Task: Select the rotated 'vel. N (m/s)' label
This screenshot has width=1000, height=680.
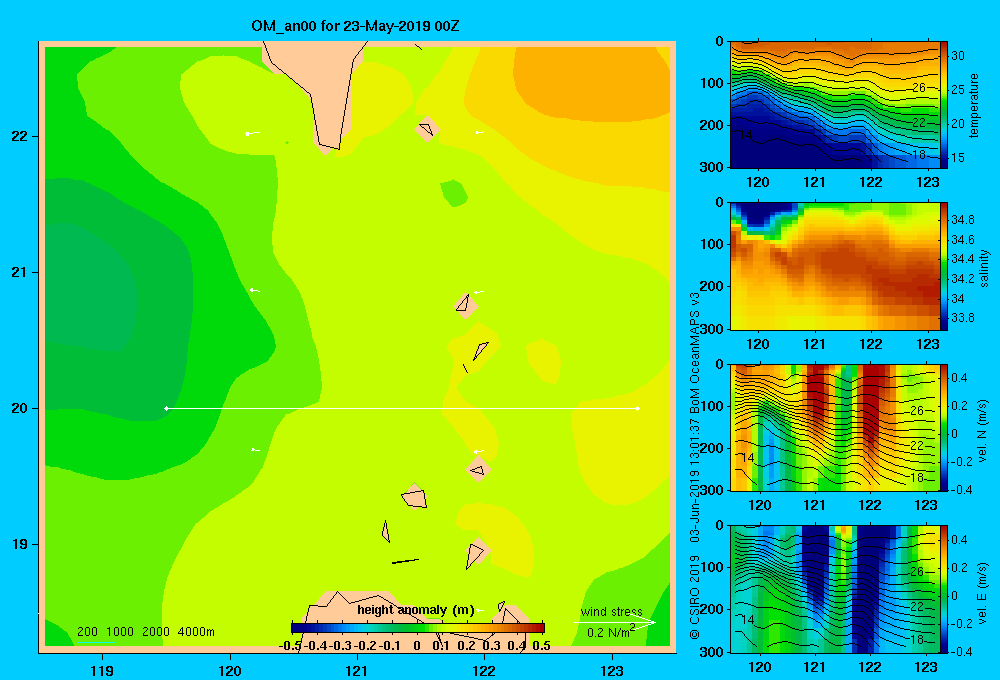Action: [983, 431]
